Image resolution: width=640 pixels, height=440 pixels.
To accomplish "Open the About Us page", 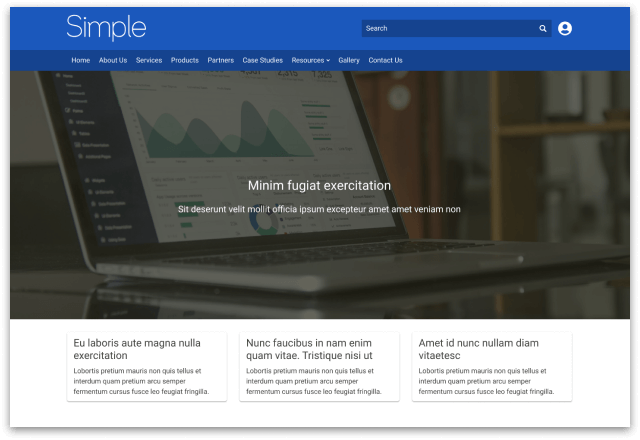I will click(x=113, y=60).
